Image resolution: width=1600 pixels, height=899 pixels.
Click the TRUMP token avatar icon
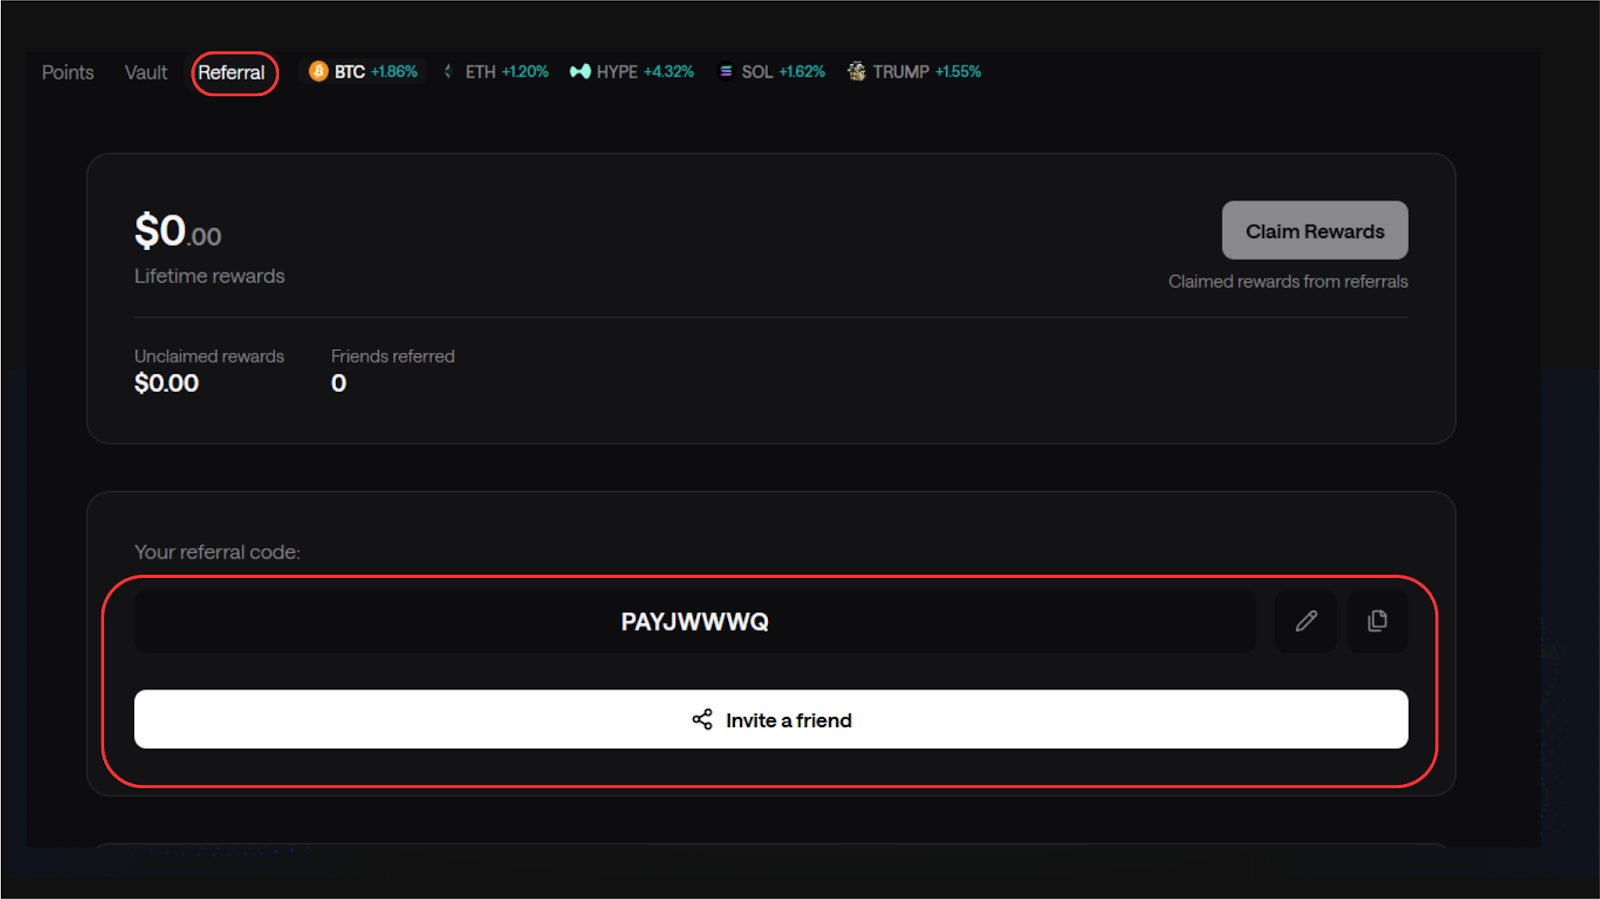click(x=857, y=71)
